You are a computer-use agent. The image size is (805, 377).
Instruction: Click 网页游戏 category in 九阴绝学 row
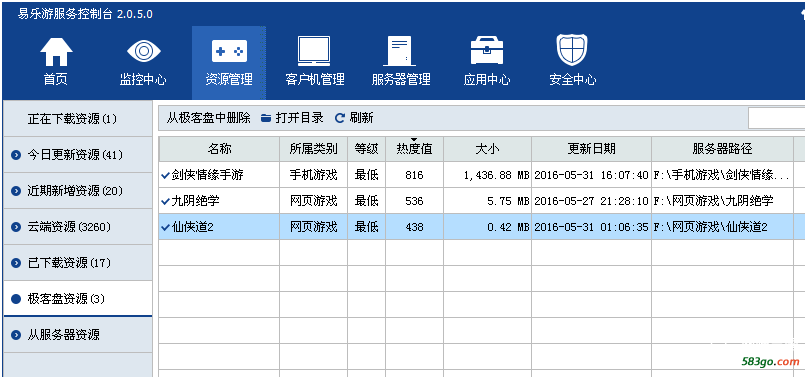(314, 201)
